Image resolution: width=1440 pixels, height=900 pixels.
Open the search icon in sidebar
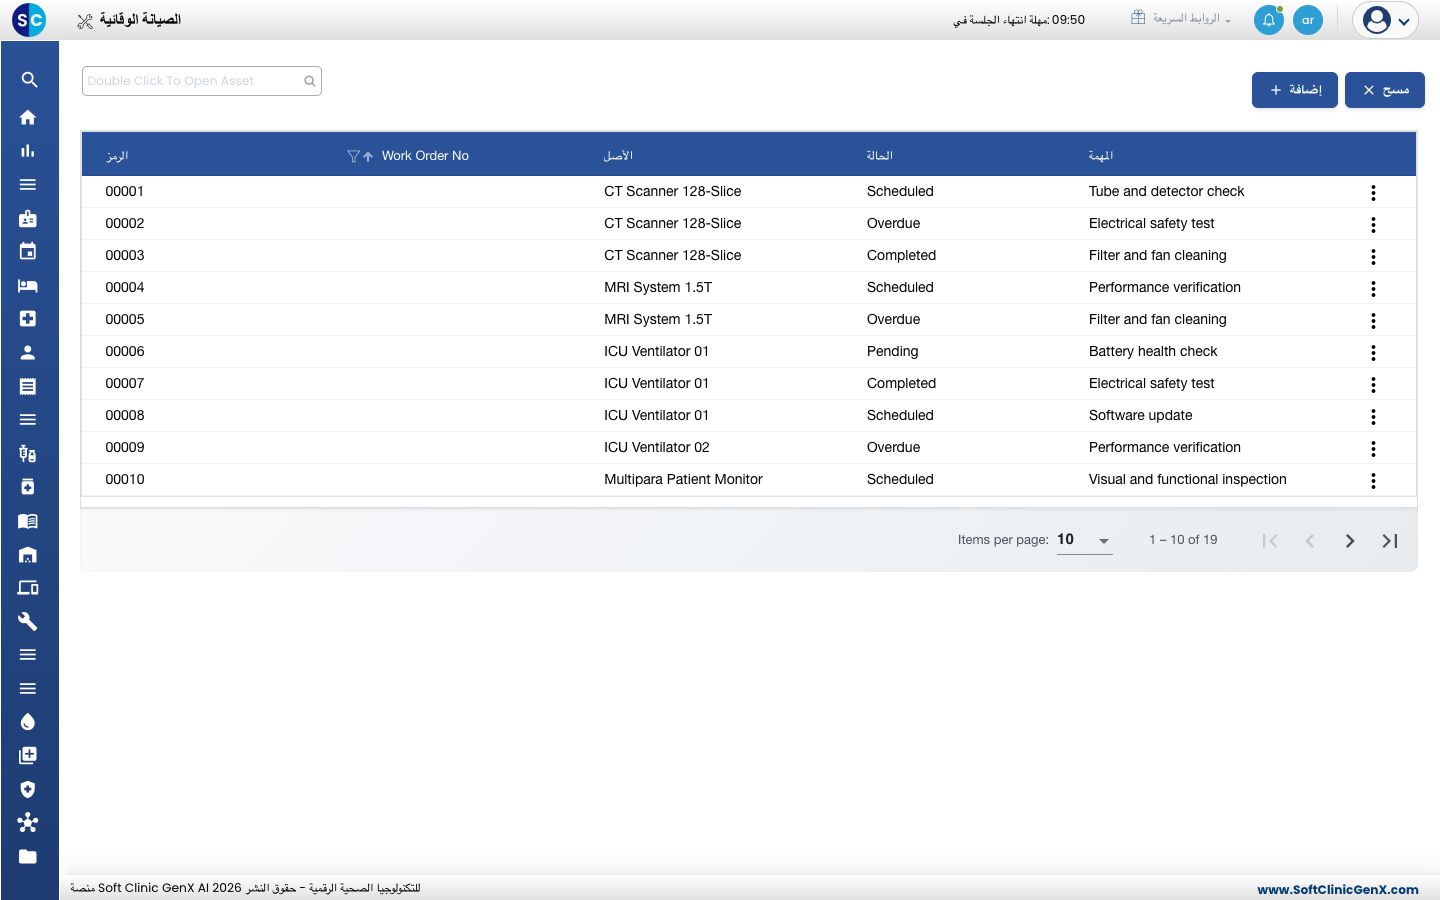pyautogui.click(x=29, y=80)
